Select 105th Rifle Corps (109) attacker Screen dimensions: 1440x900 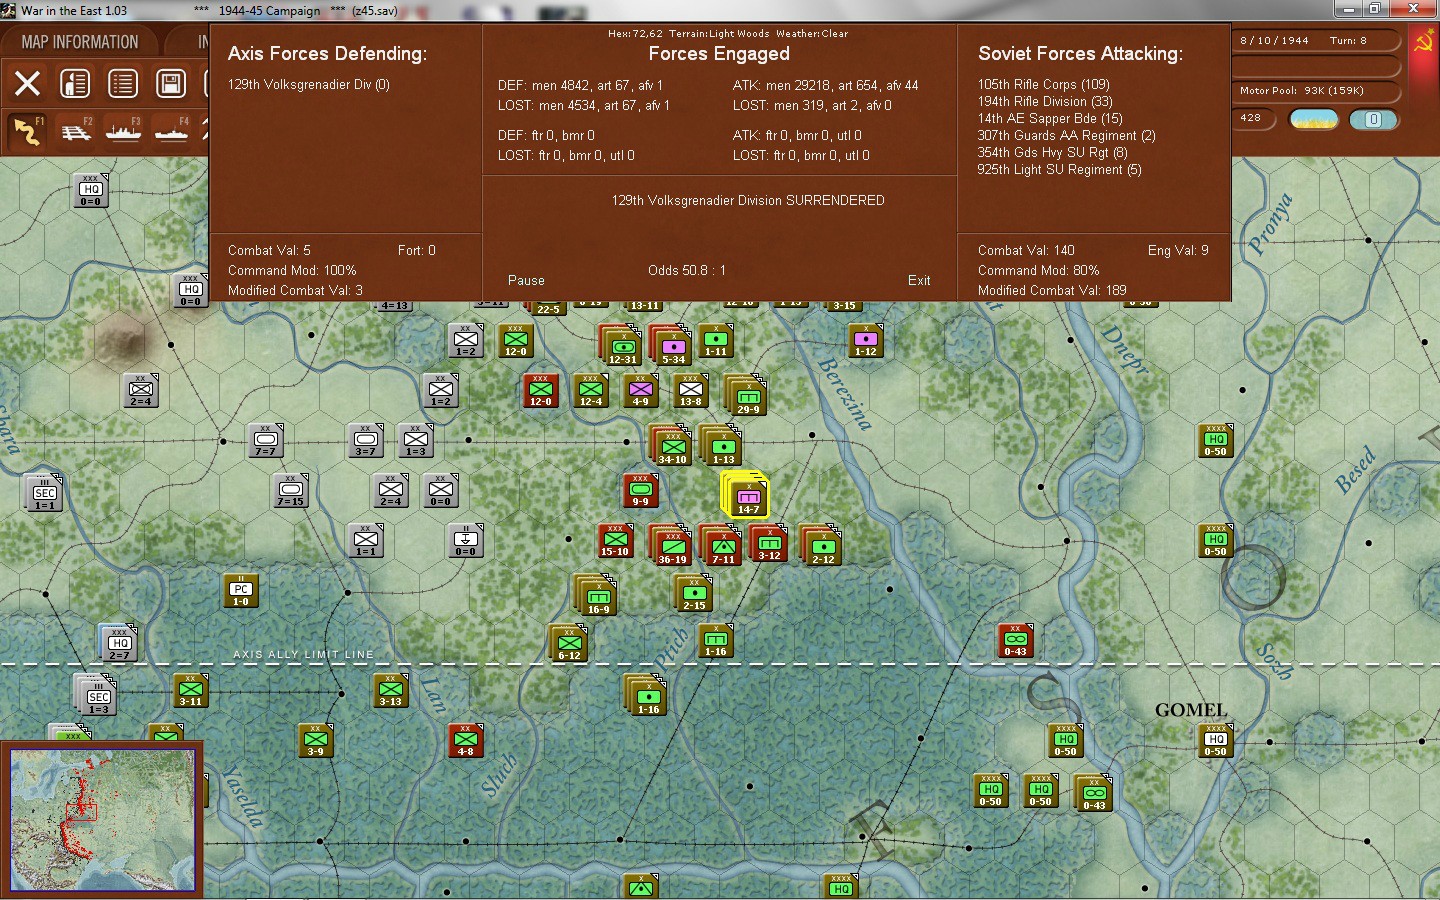[1044, 85]
